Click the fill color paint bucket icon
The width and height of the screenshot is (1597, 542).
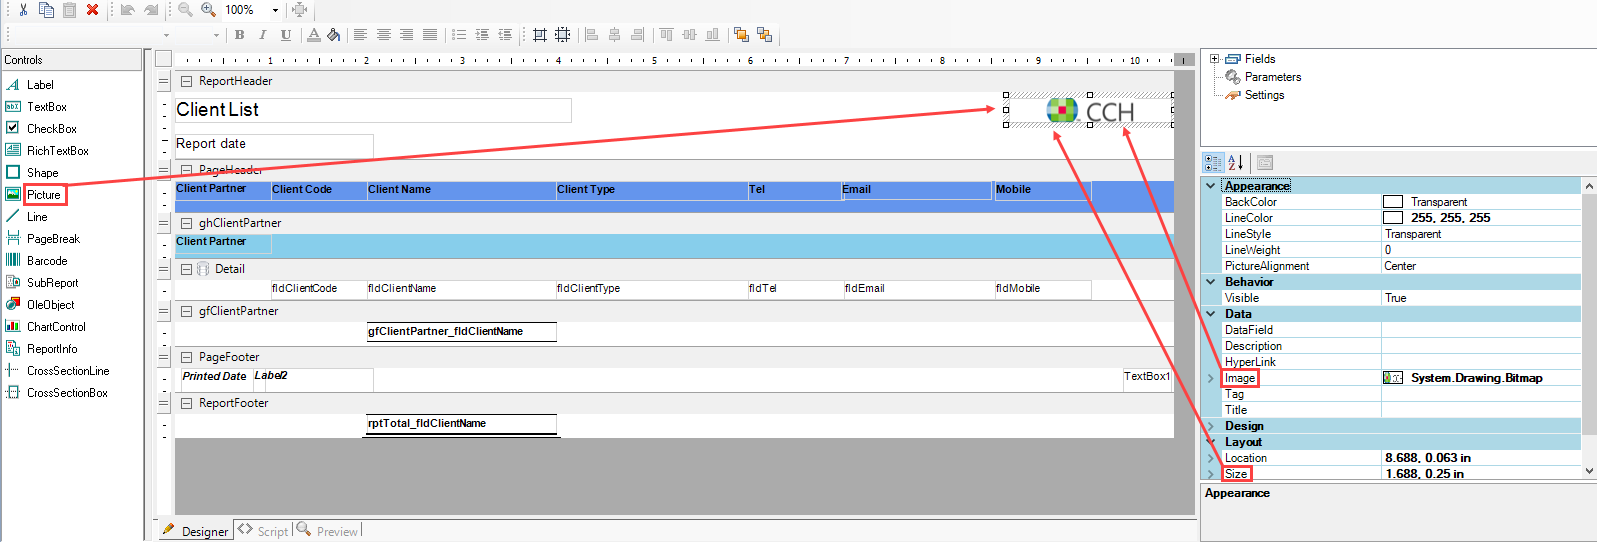click(334, 35)
